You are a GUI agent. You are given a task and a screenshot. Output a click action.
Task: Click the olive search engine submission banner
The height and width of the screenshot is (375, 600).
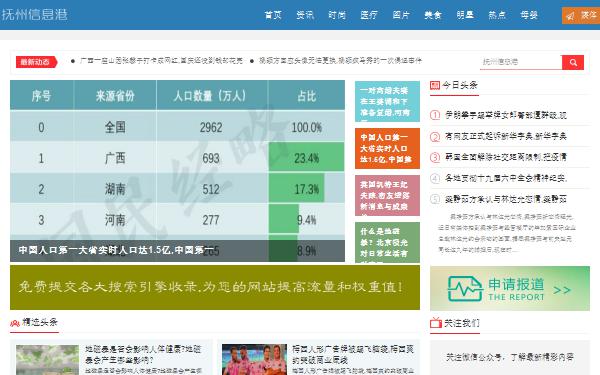tap(215, 287)
